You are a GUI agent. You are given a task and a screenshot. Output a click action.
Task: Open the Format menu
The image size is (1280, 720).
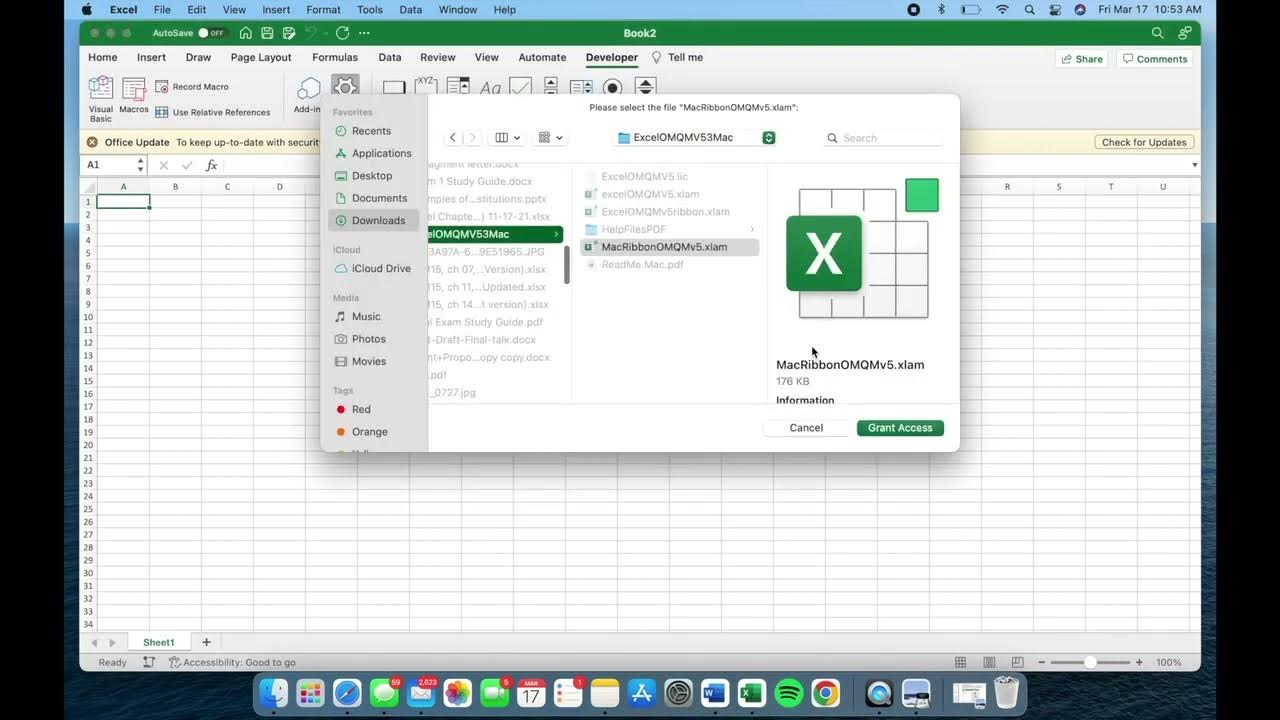point(323,9)
